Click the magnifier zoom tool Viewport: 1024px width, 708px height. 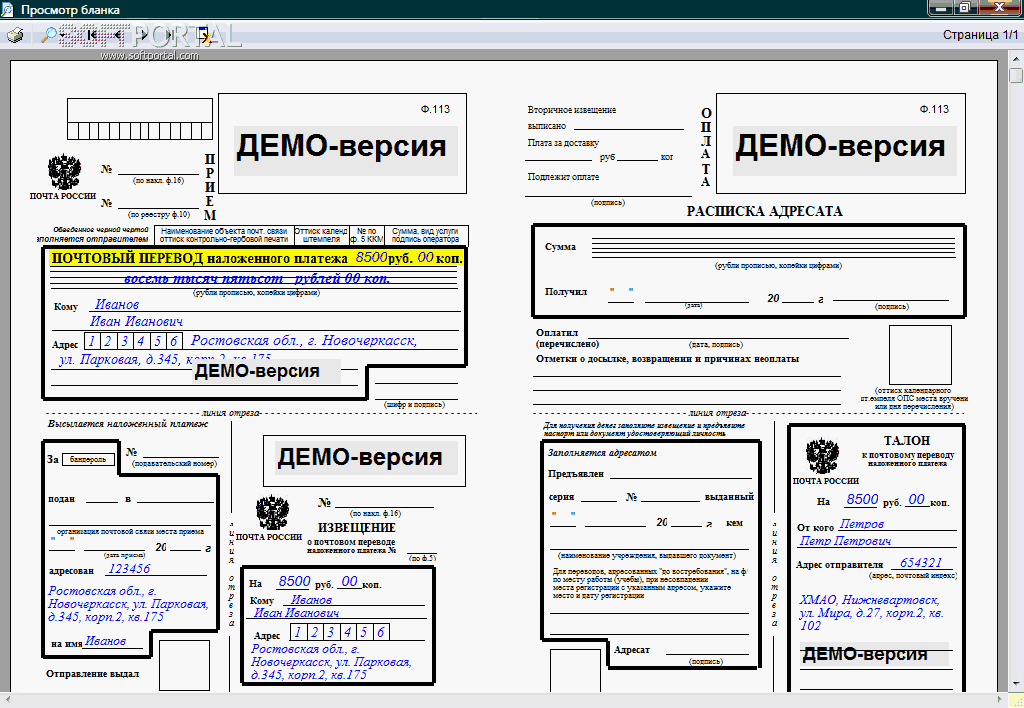tap(48, 35)
